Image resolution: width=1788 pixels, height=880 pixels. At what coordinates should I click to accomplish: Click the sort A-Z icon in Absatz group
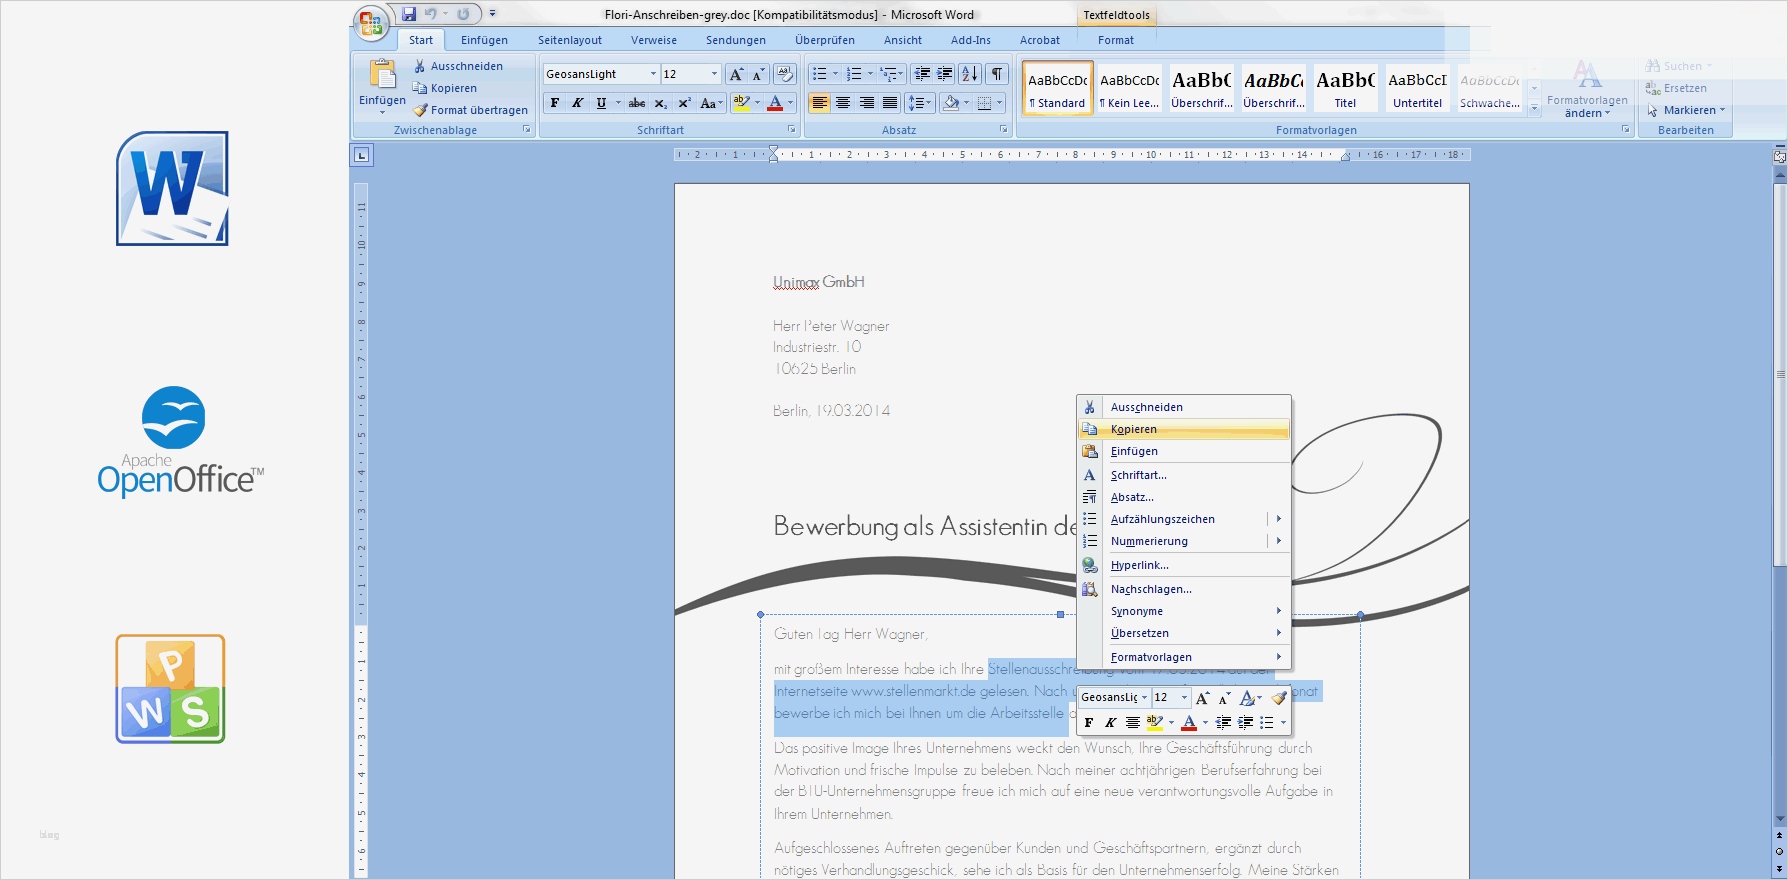[x=969, y=74]
